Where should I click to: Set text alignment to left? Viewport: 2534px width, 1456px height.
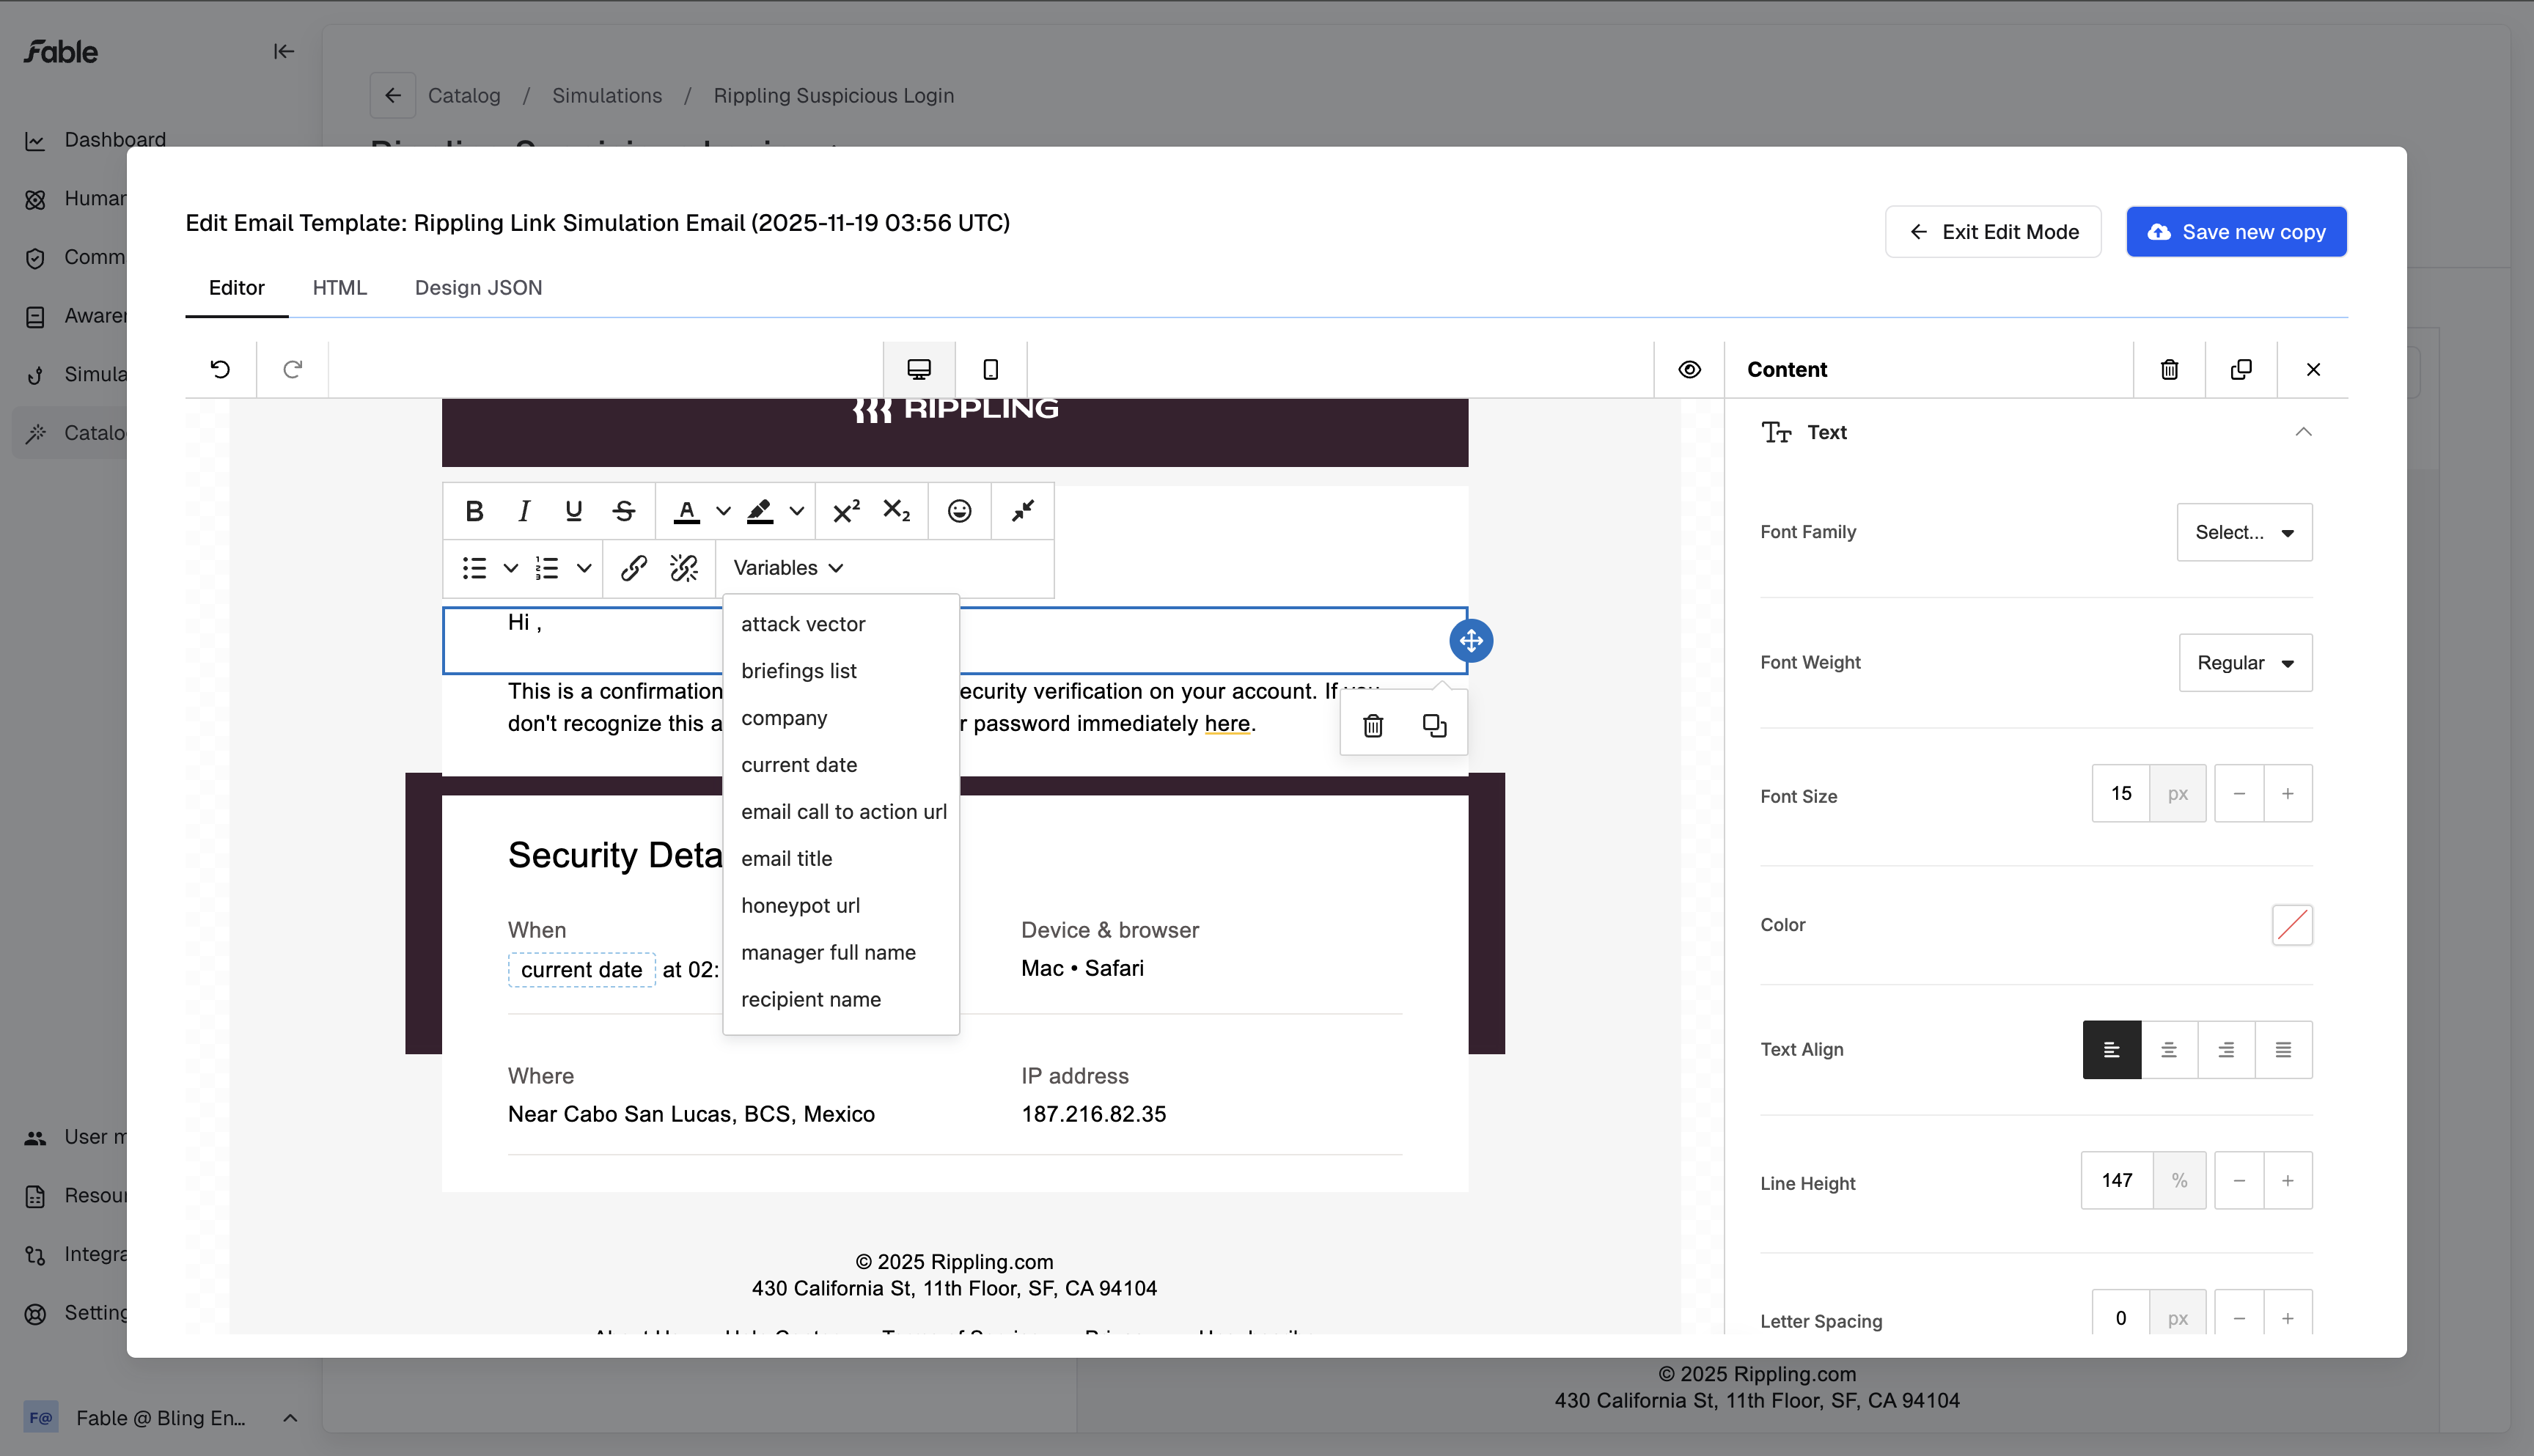pyautogui.click(x=2111, y=1049)
